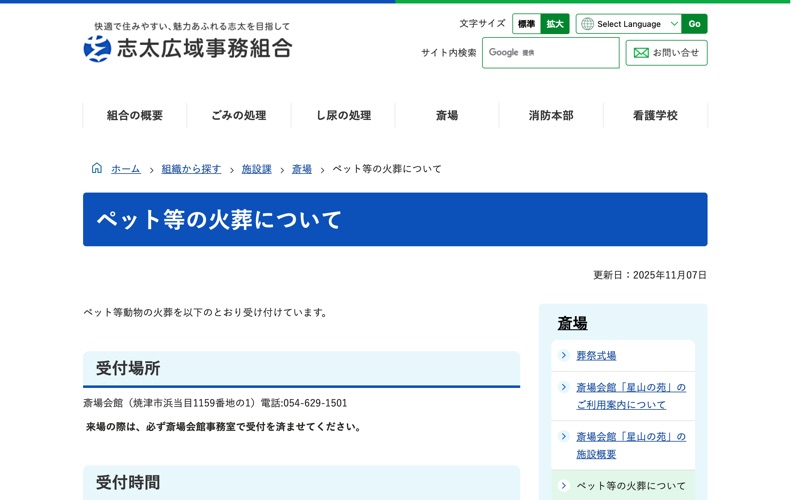Click the envelope icon on お問い合せ button

pos(641,53)
